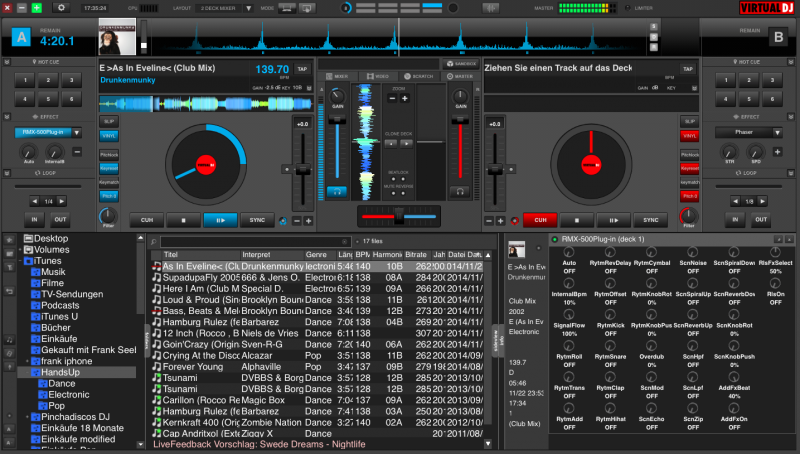Toggle Keymatch on deck A

pyautogui.click(x=109, y=182)
